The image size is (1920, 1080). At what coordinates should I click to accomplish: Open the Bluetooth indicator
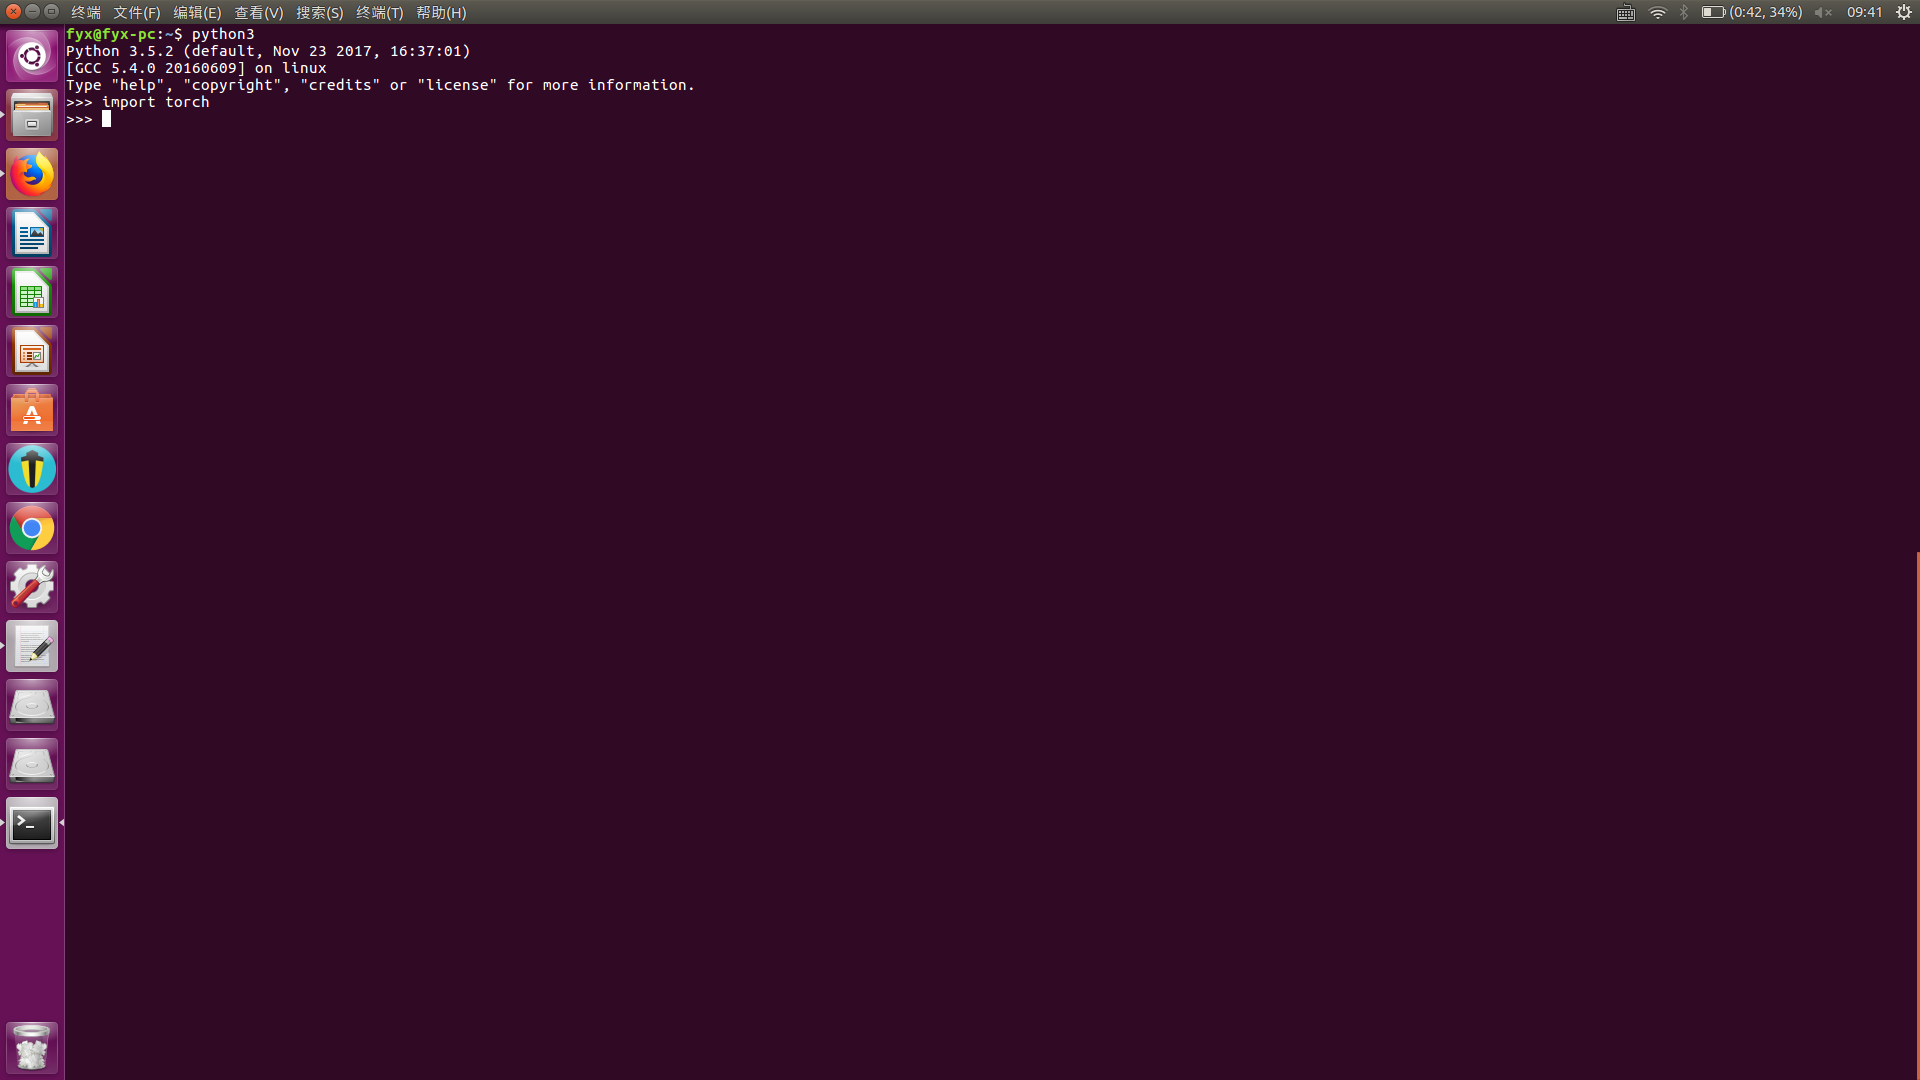tap(1684, 12)
